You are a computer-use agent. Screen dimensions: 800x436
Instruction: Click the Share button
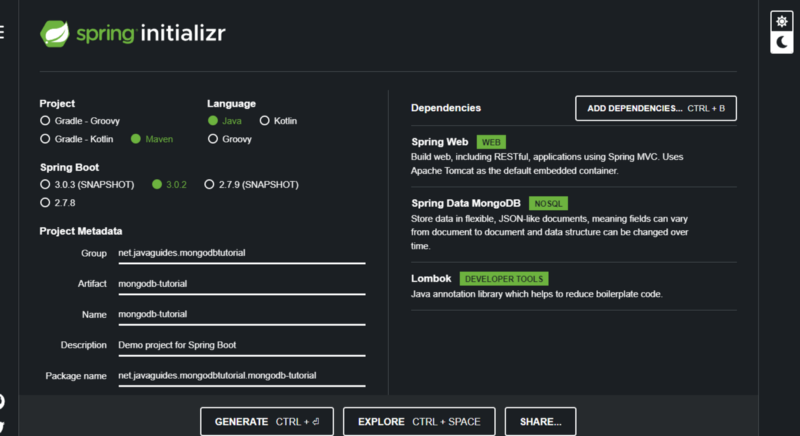pyautogui.click(x=540, y=422)
